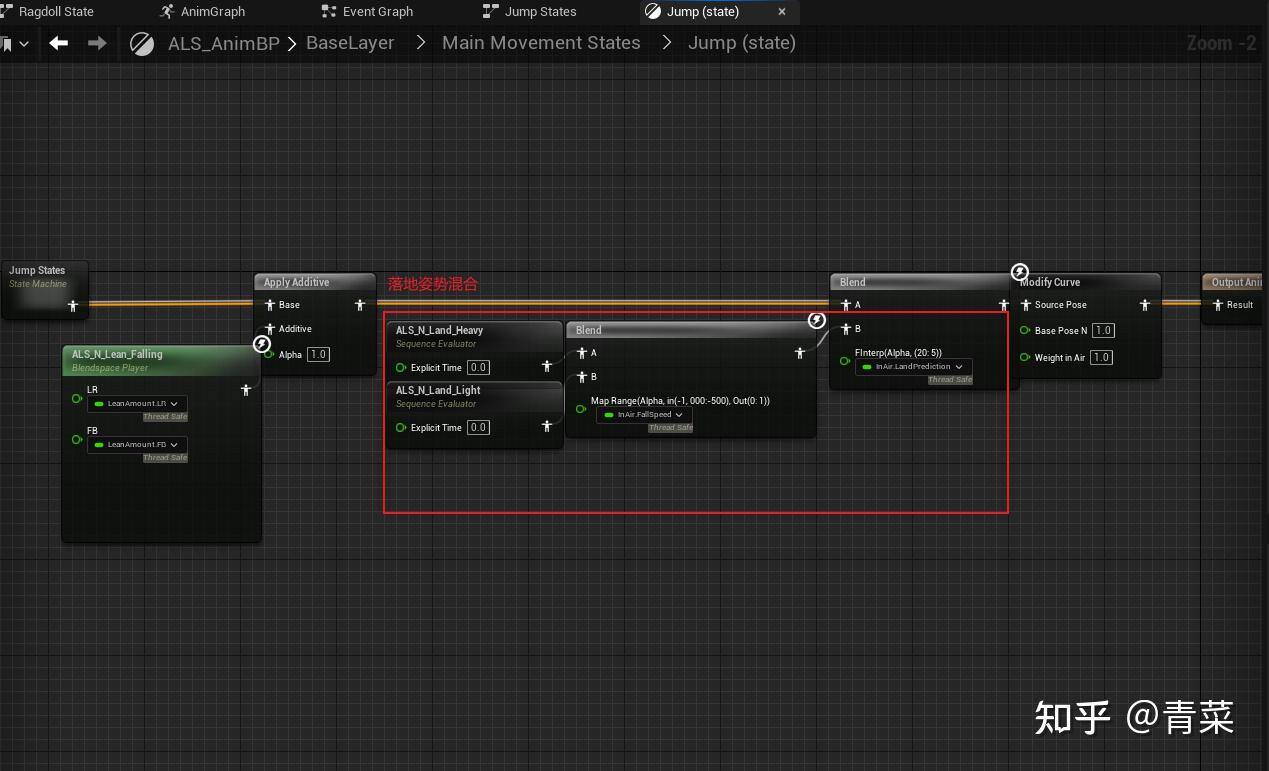Image resolution: width=1269 pixels, height=771 pixels.
Task: Select the Apply Additive node title
Action: pos(296,282)
